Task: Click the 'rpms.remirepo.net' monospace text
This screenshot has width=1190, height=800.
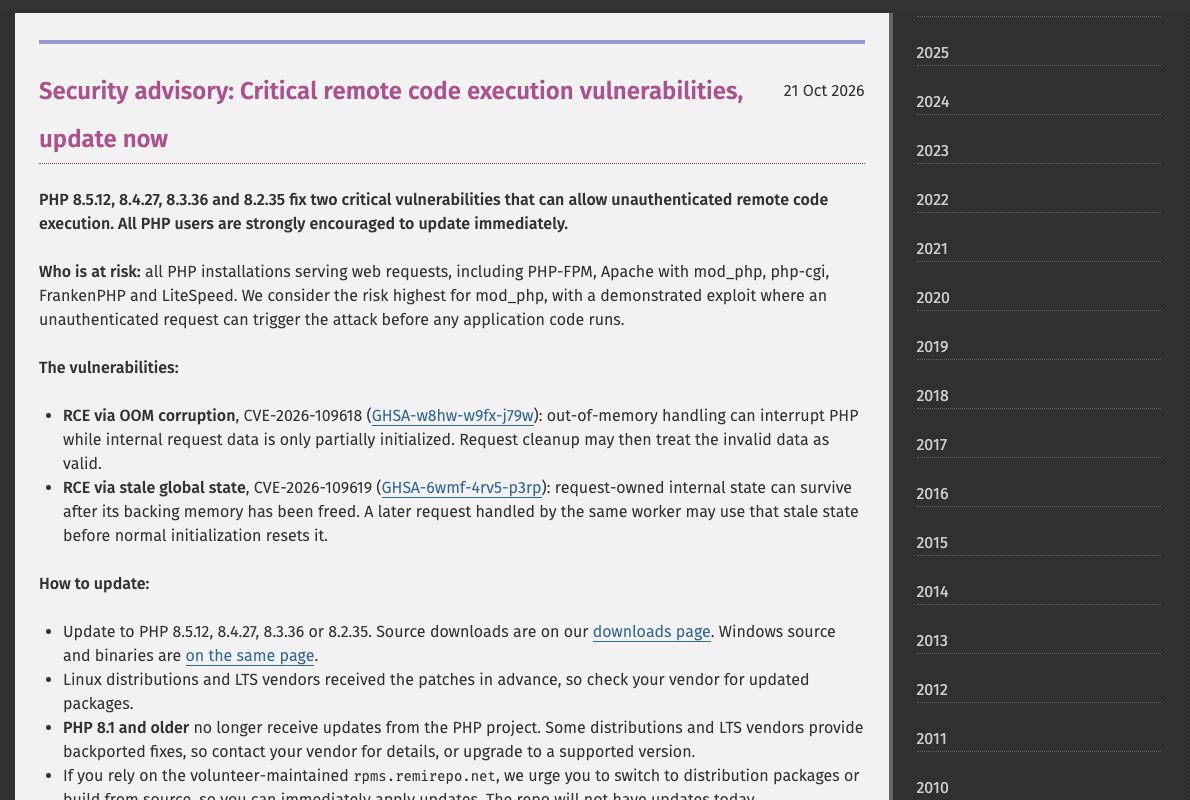Action: [x=424, y=776]
